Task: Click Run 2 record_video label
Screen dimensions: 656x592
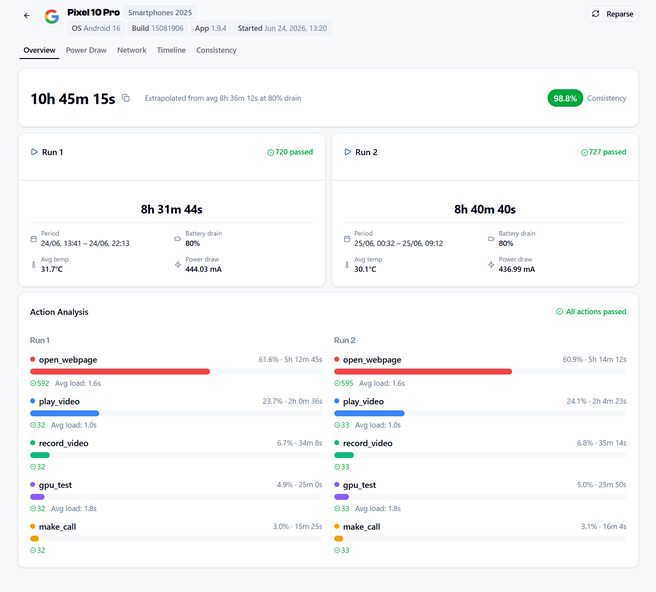Action: tap(368, 443)
